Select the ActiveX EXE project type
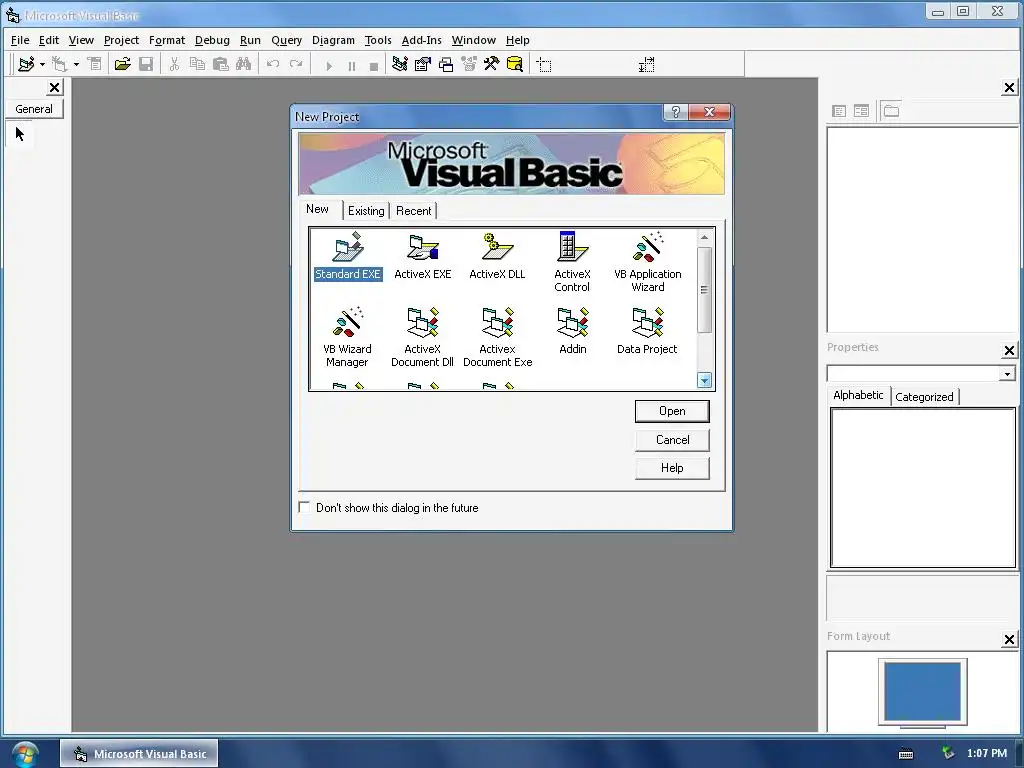1024x768 pixels. click(x=423, y=256)
